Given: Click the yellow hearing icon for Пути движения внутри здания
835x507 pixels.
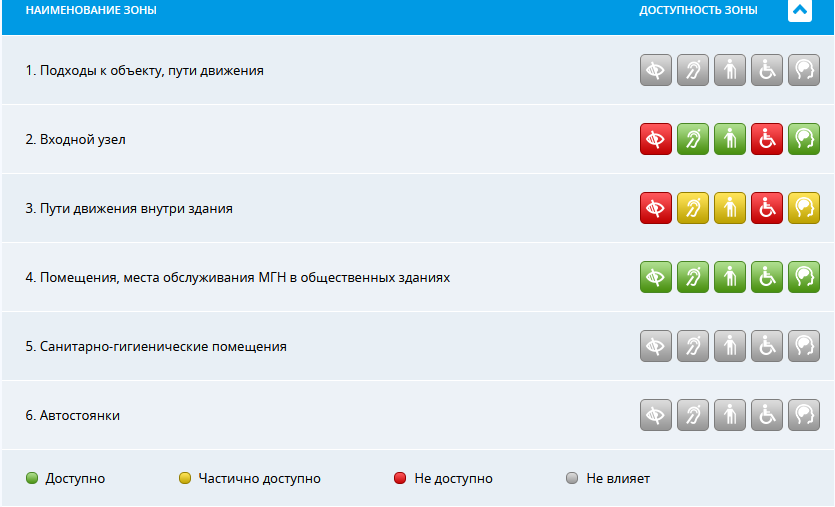Looking at the screenshot, I should pyautogui.click(x=693, y=208).
